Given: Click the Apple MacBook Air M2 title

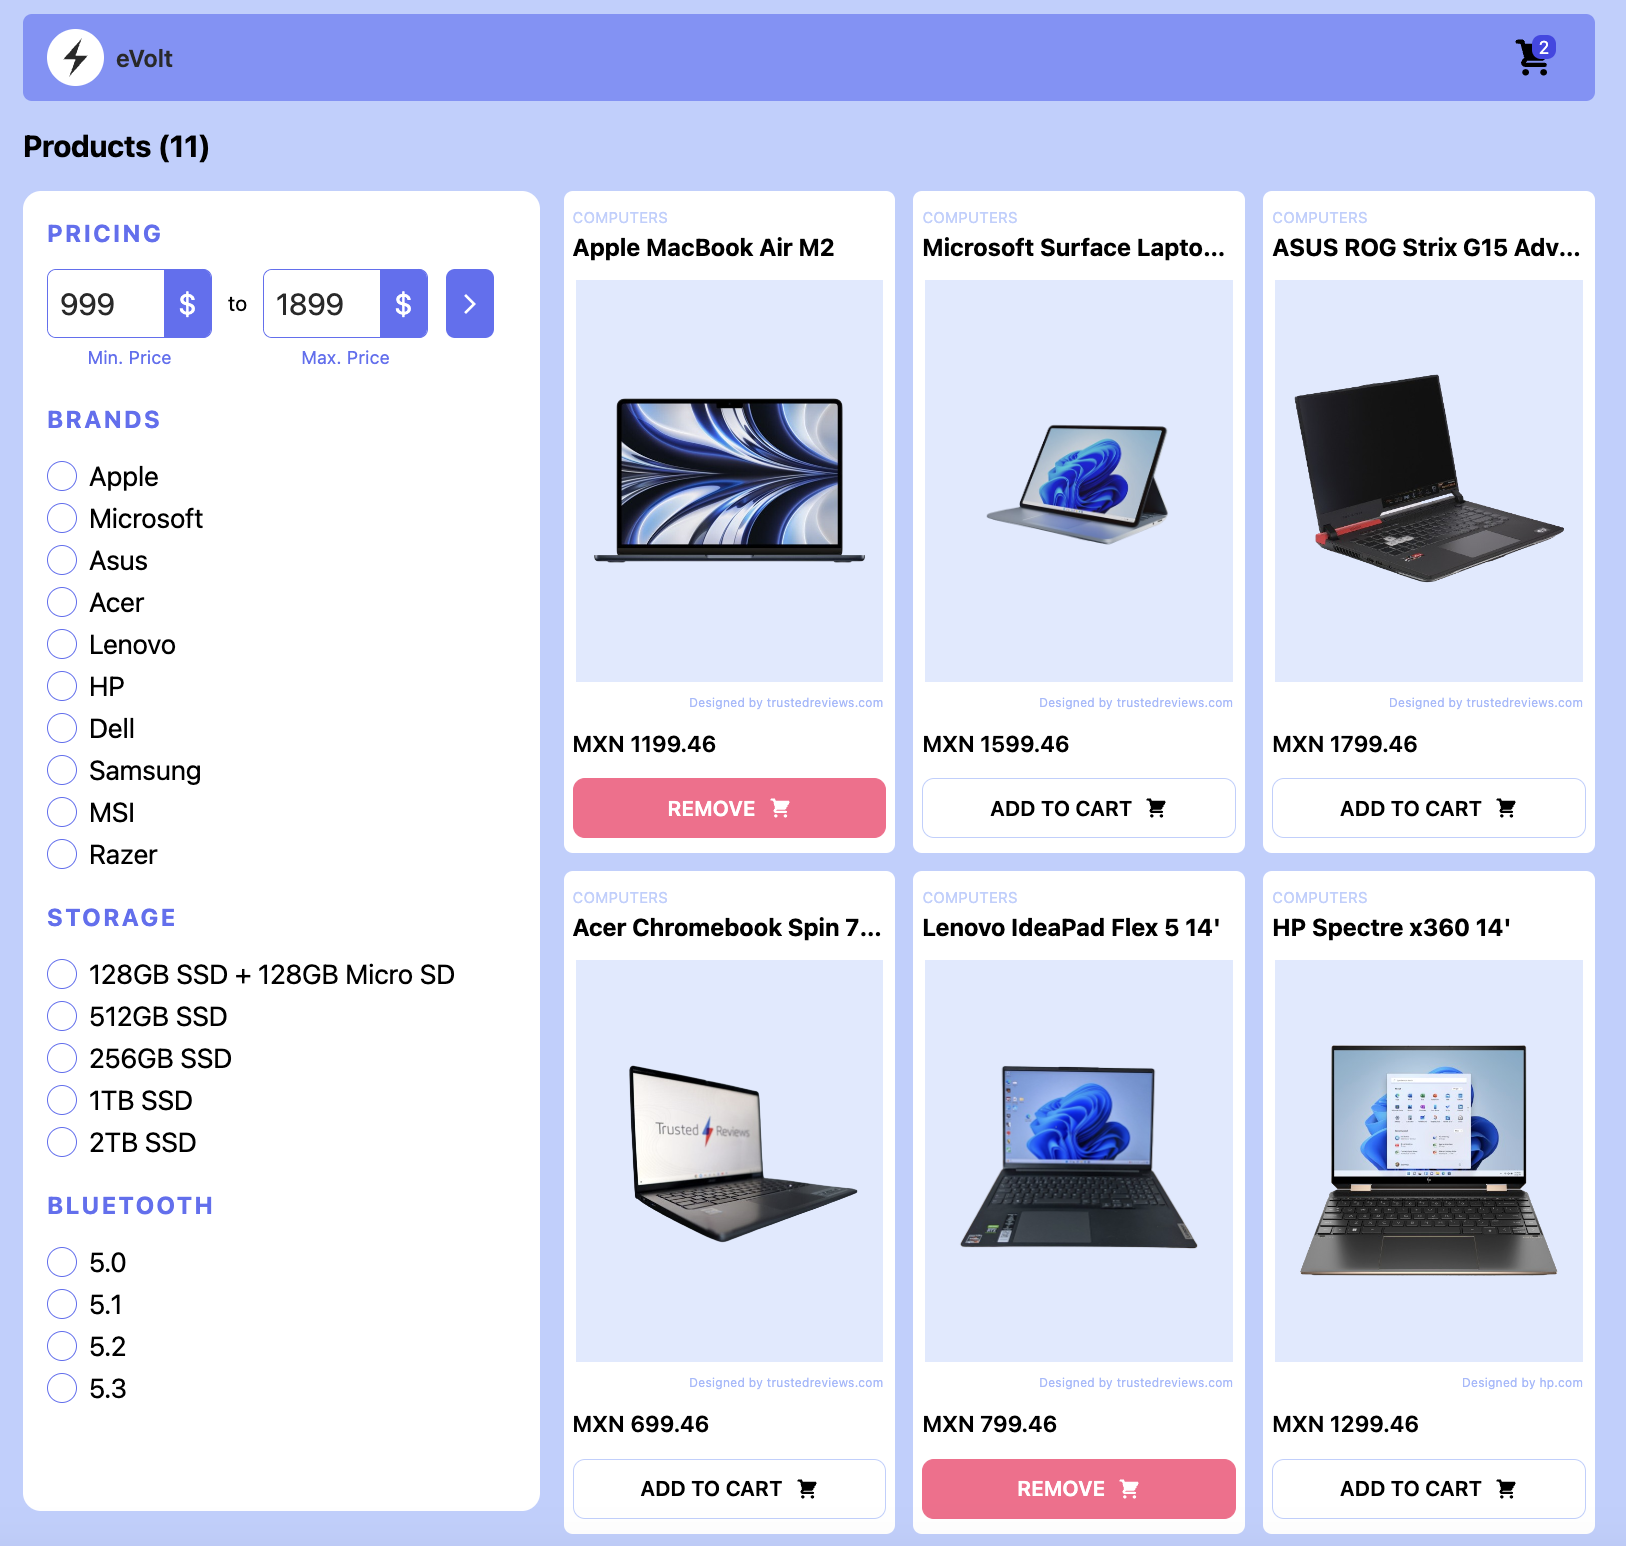Looking at the screenshot, I should [x=703, y=247].
